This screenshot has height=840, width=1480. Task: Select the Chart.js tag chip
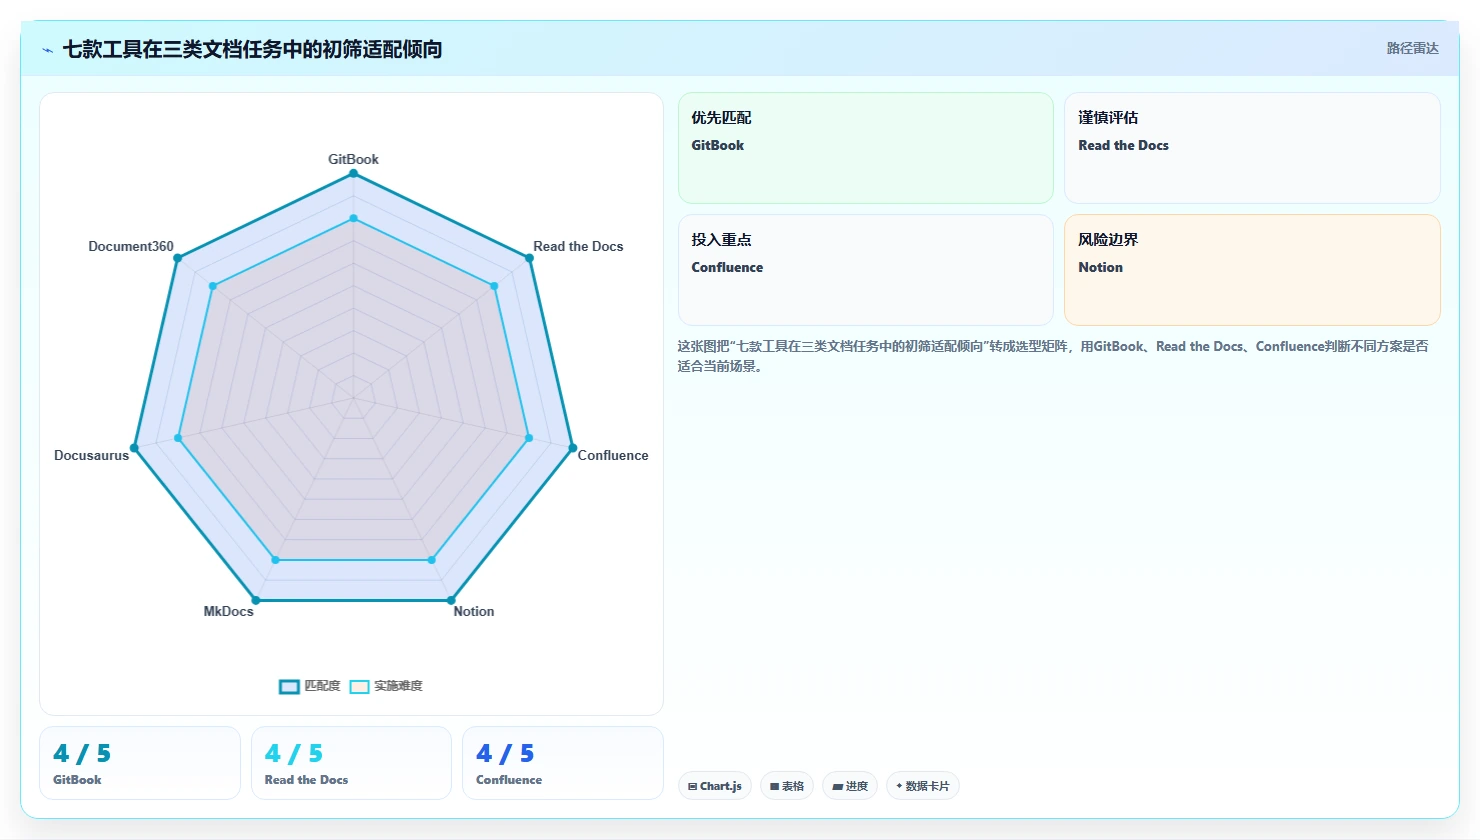coord(715,786)
